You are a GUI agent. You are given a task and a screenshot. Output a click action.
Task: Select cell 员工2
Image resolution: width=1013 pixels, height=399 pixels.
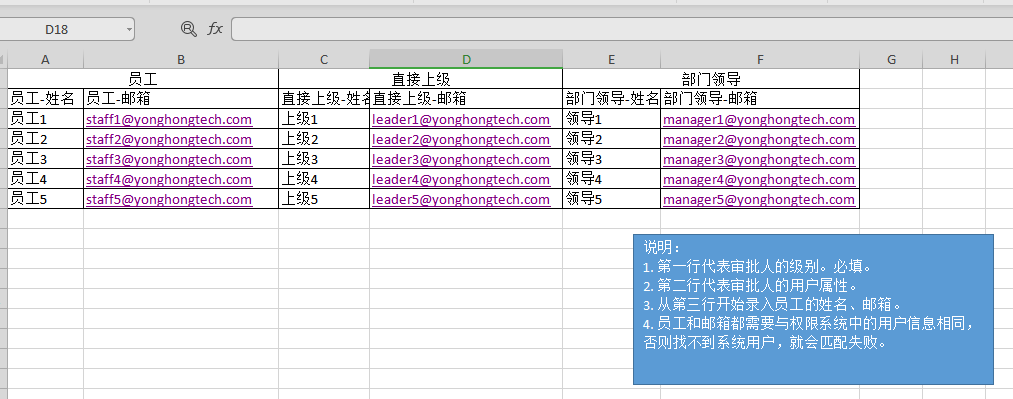[45, 139]
